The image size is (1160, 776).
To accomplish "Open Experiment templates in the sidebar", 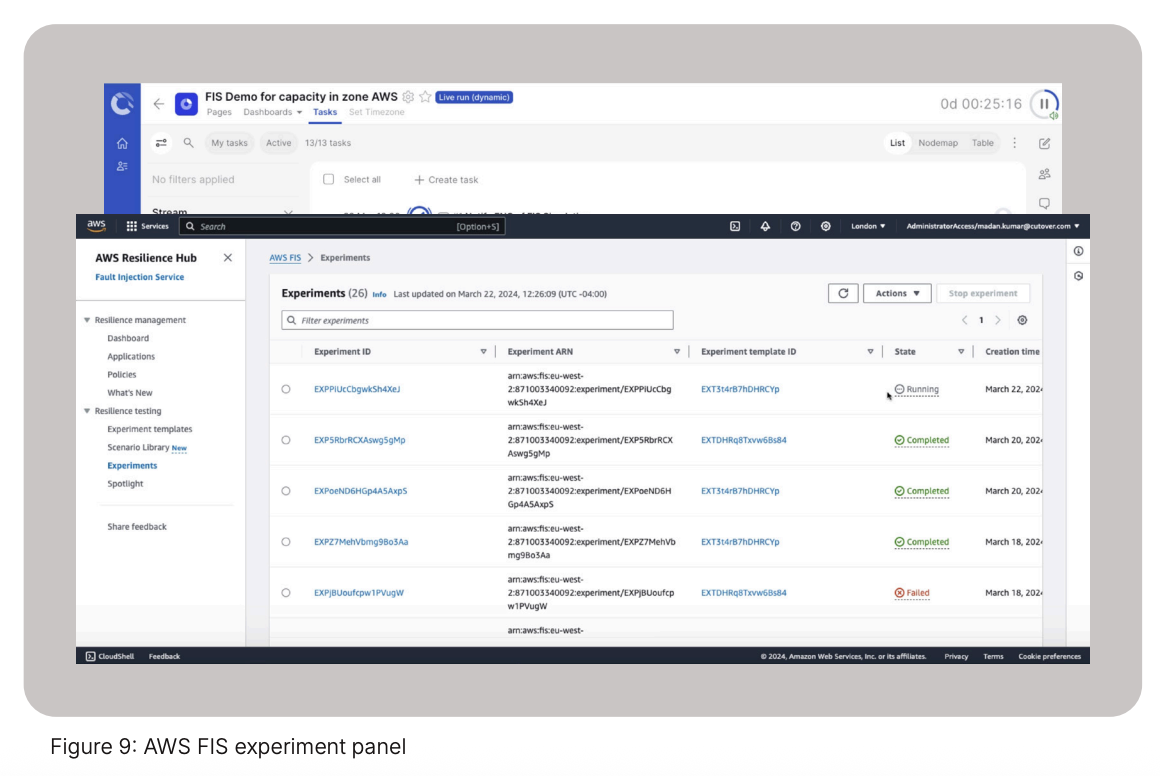I will [x=149, y=429].
